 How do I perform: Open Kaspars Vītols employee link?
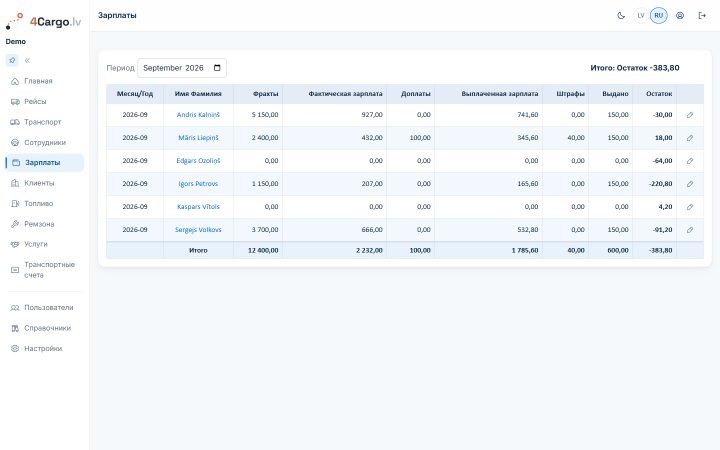[198, 207]
